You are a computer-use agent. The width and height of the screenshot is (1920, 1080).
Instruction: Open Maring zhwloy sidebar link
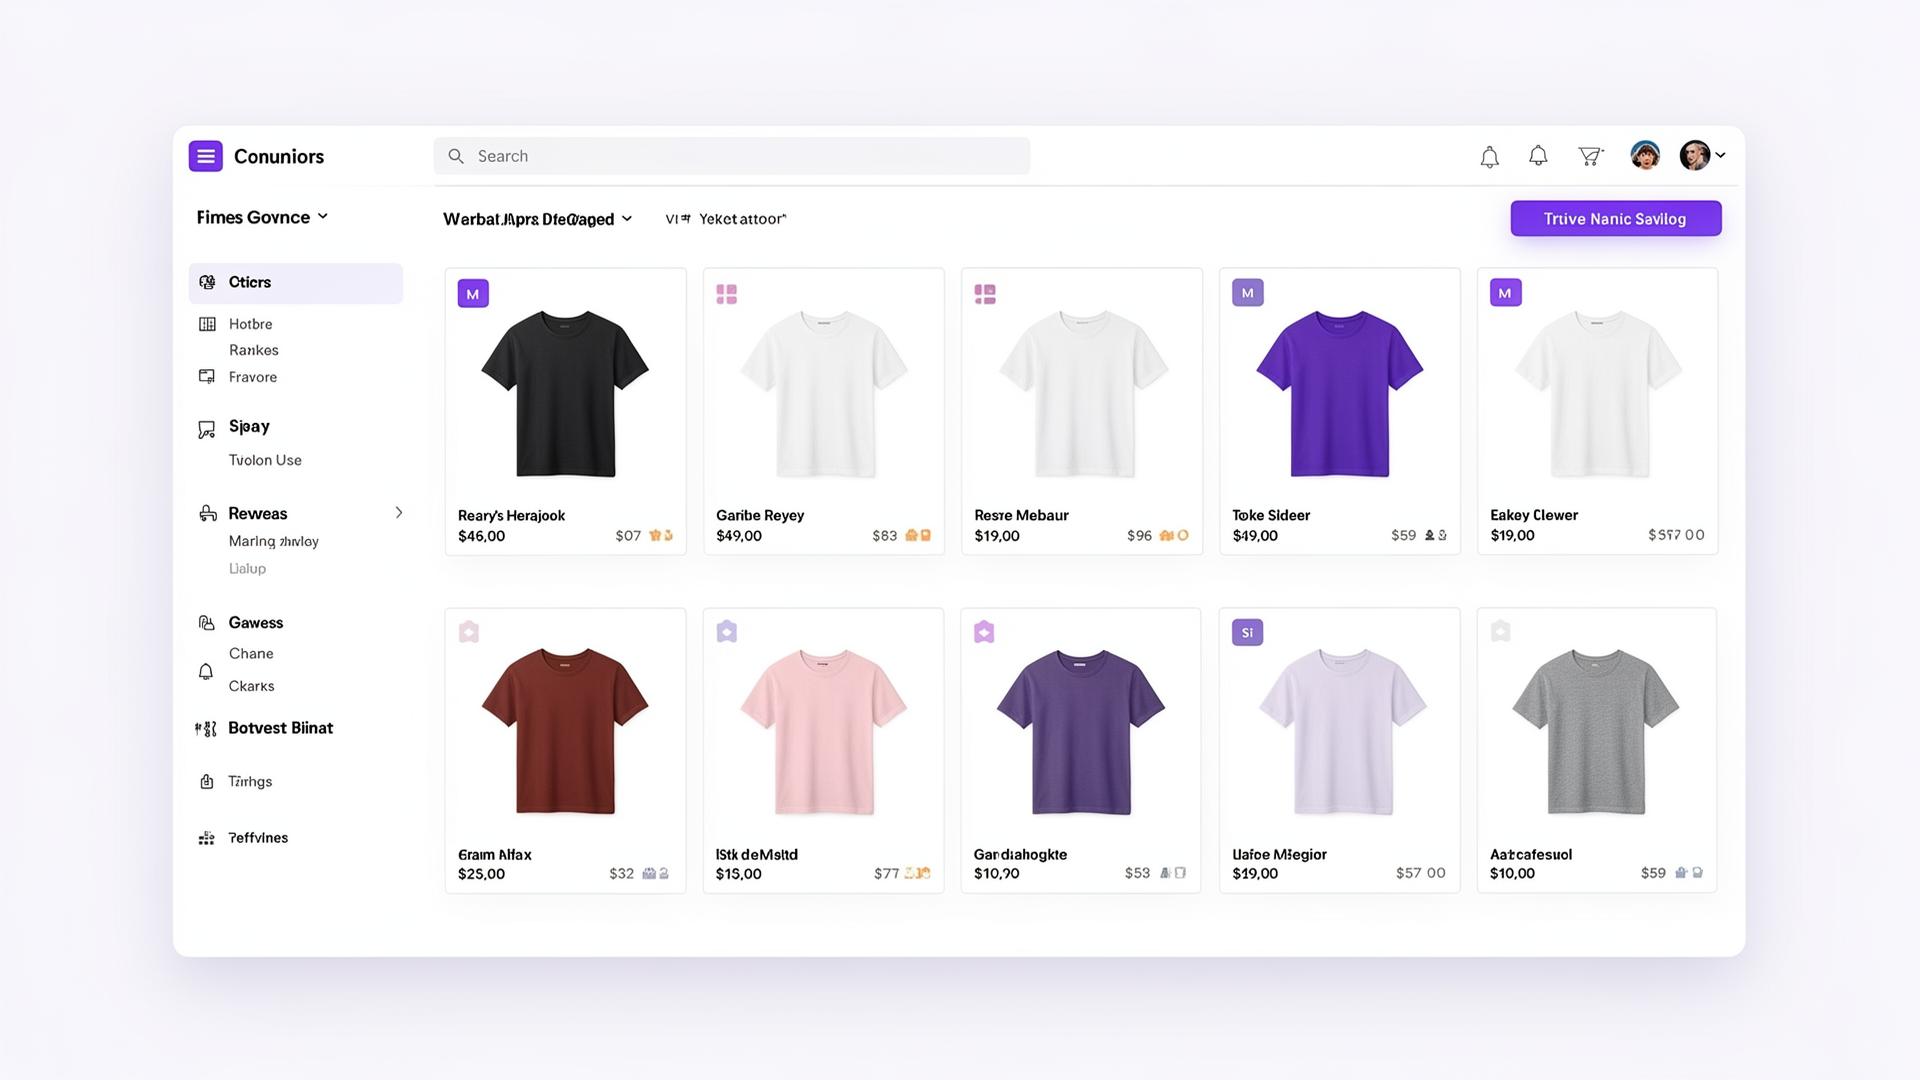pyautogui.click(x=273, y=541)
